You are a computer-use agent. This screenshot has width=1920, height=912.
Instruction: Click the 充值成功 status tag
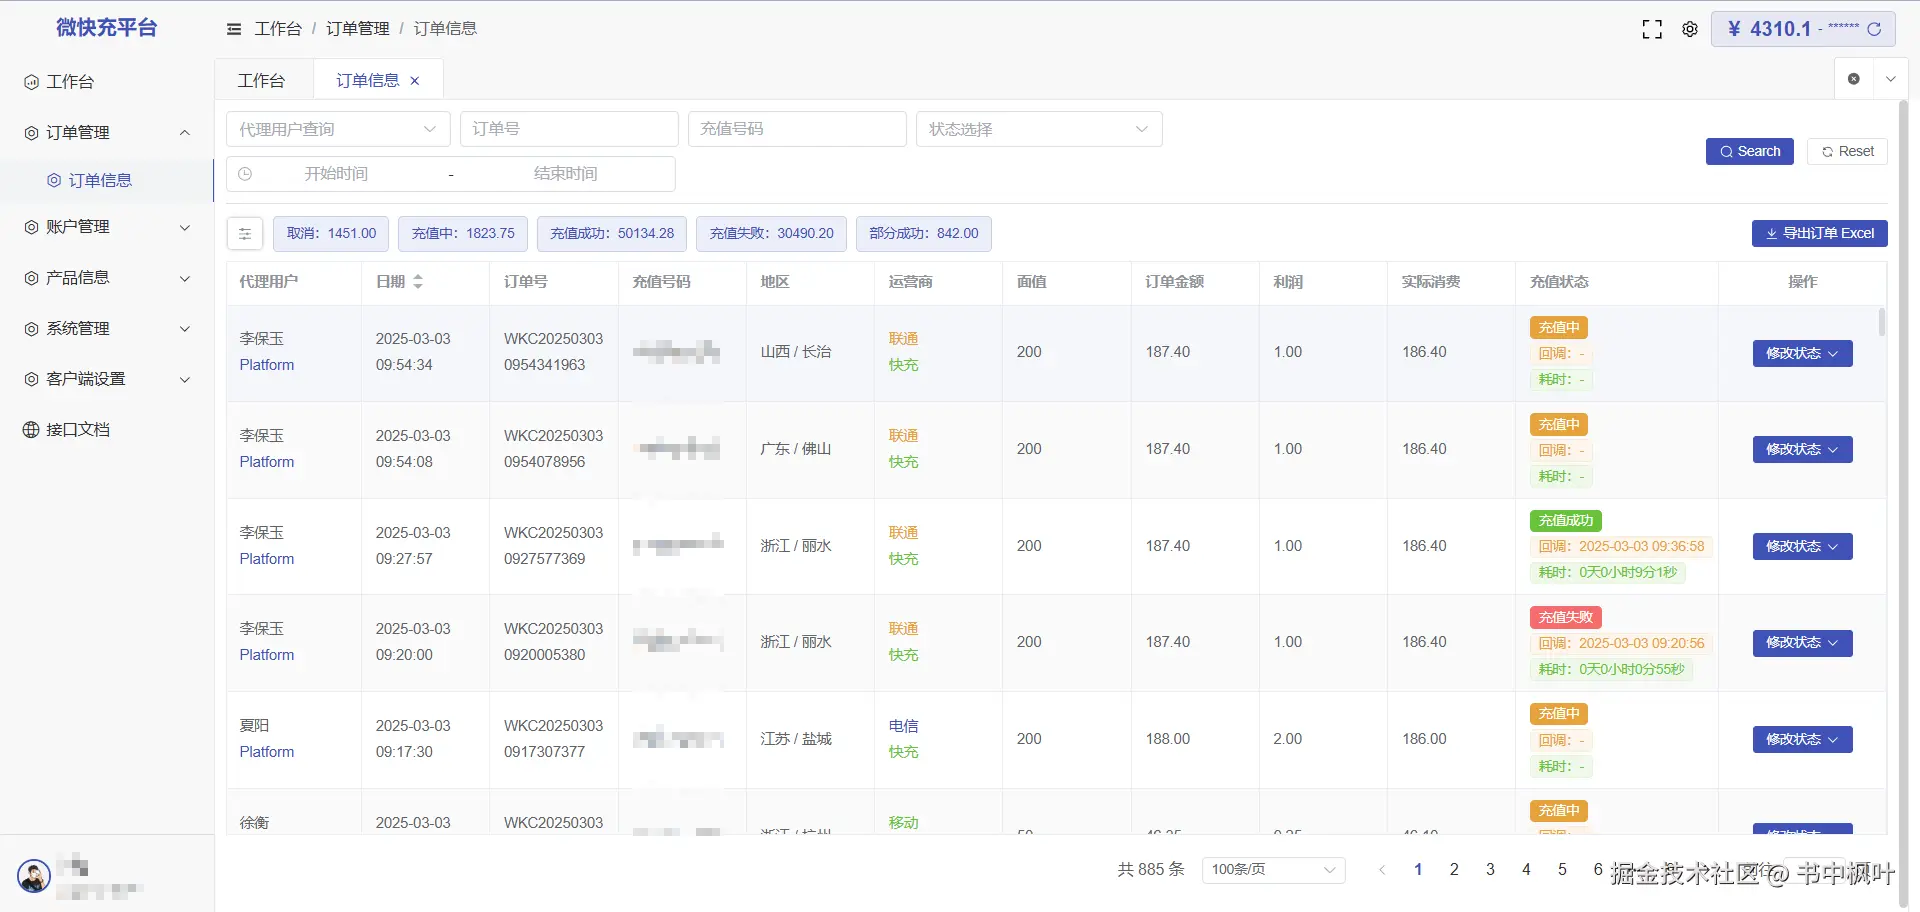click(1566, 521)
